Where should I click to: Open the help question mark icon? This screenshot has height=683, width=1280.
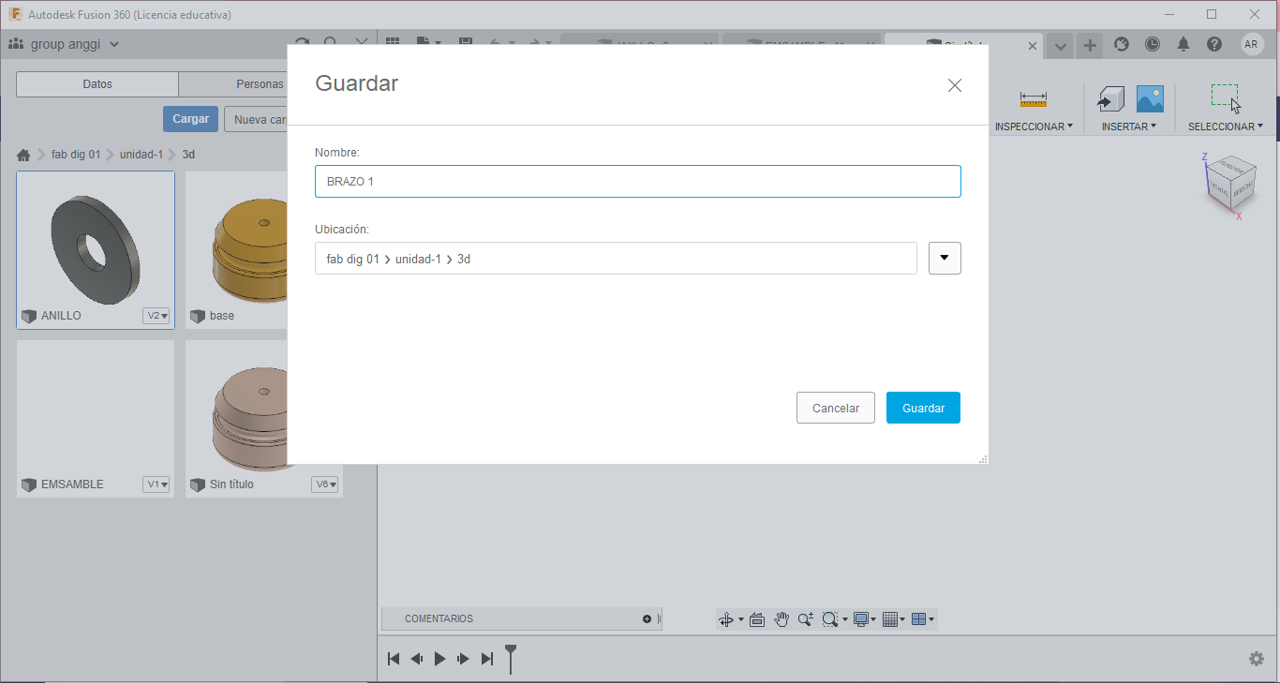tap(1214, 45)
